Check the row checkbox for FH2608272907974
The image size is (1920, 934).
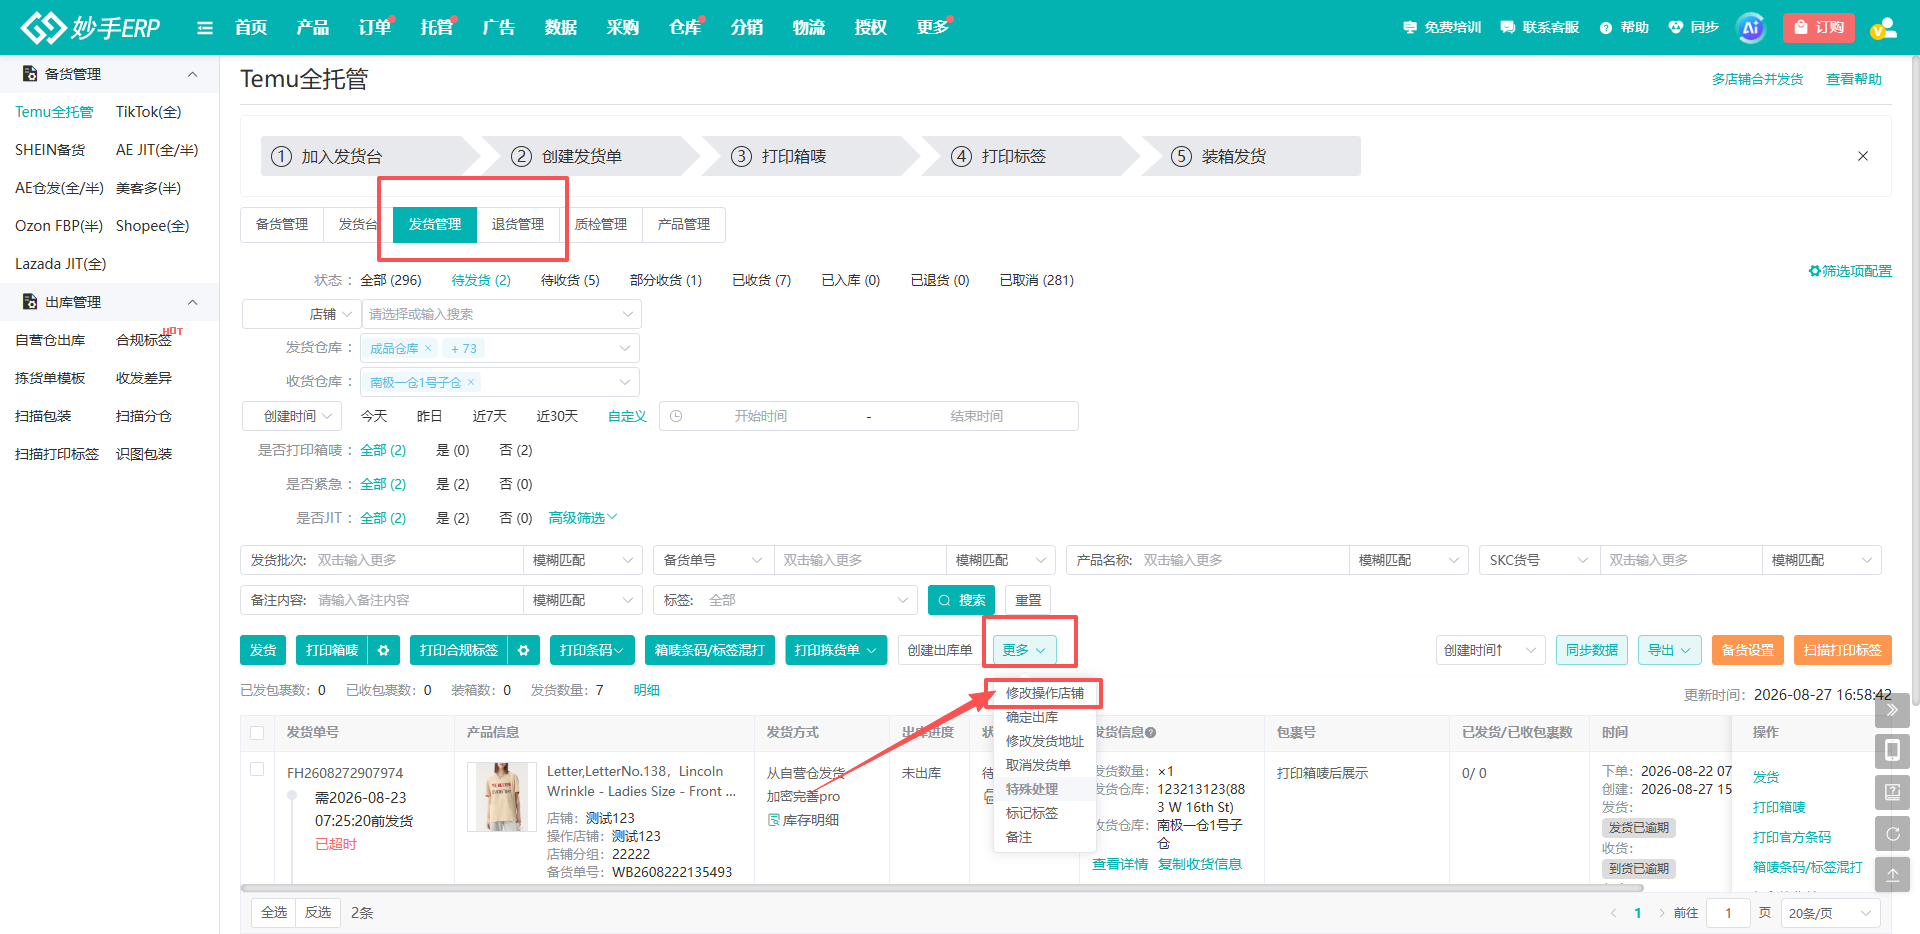[x=257, y=769]
